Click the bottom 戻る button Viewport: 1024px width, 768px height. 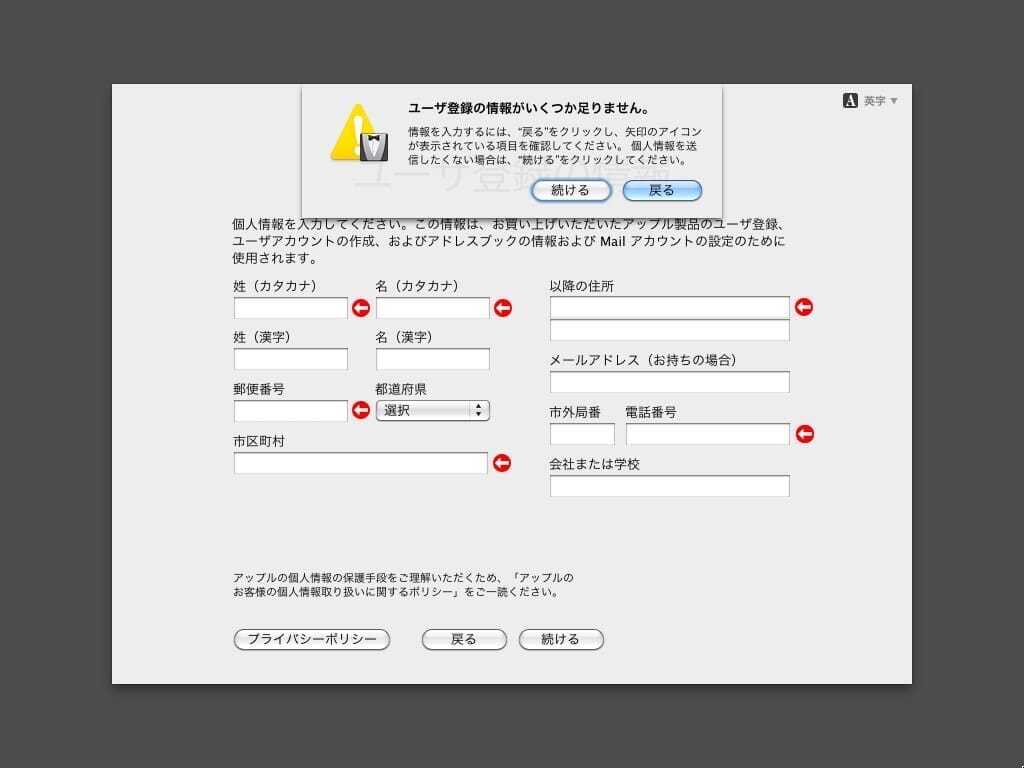pyautogui.click(x=464, y=639)
